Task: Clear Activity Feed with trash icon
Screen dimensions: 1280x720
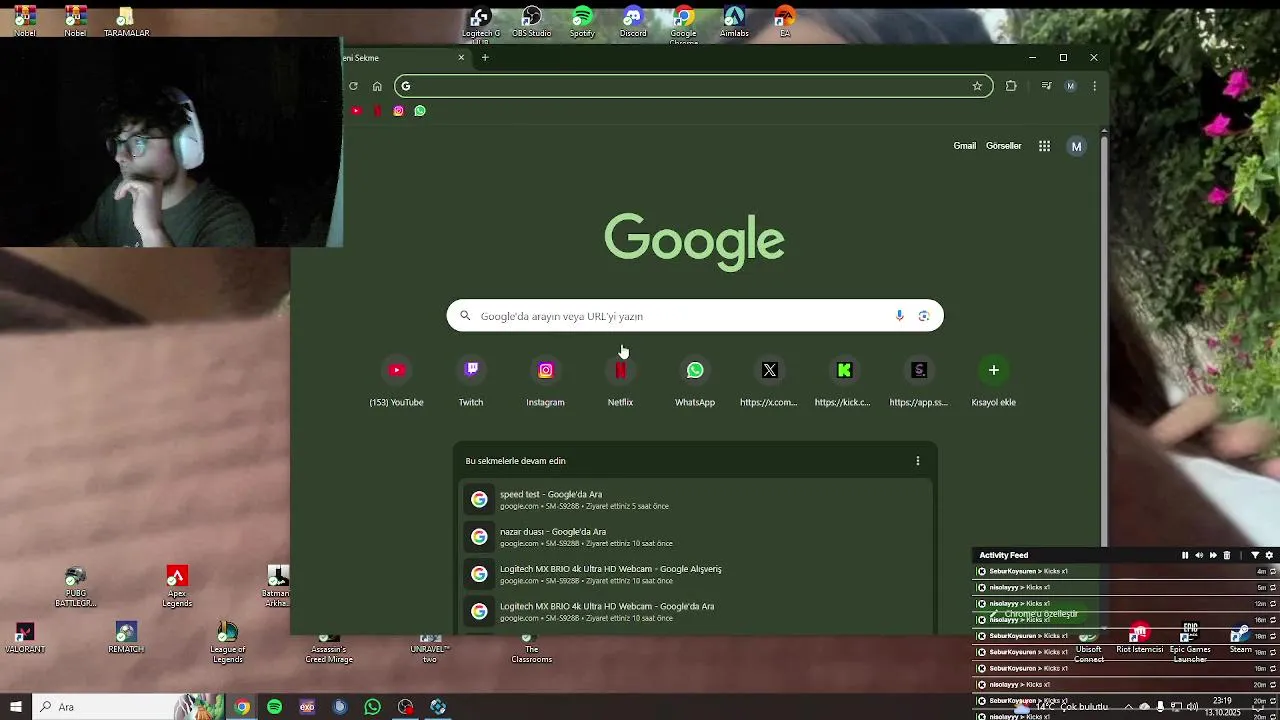Action: pos(1227,555)
